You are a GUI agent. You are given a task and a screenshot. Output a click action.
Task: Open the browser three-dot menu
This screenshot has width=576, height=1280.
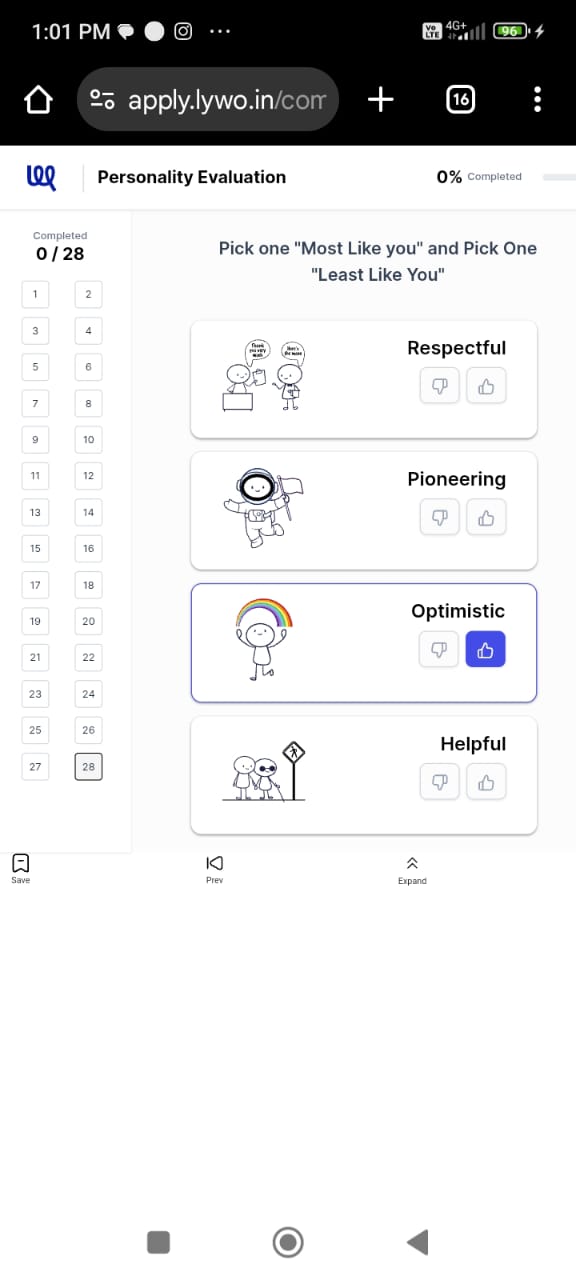[x=538, y=99]
